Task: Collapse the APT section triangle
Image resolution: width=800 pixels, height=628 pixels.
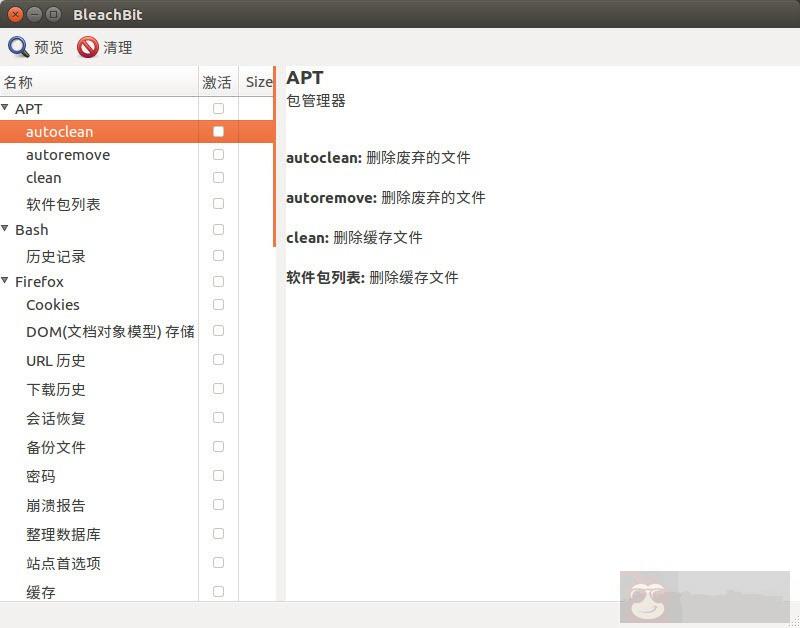Action: tap(9, 108)
